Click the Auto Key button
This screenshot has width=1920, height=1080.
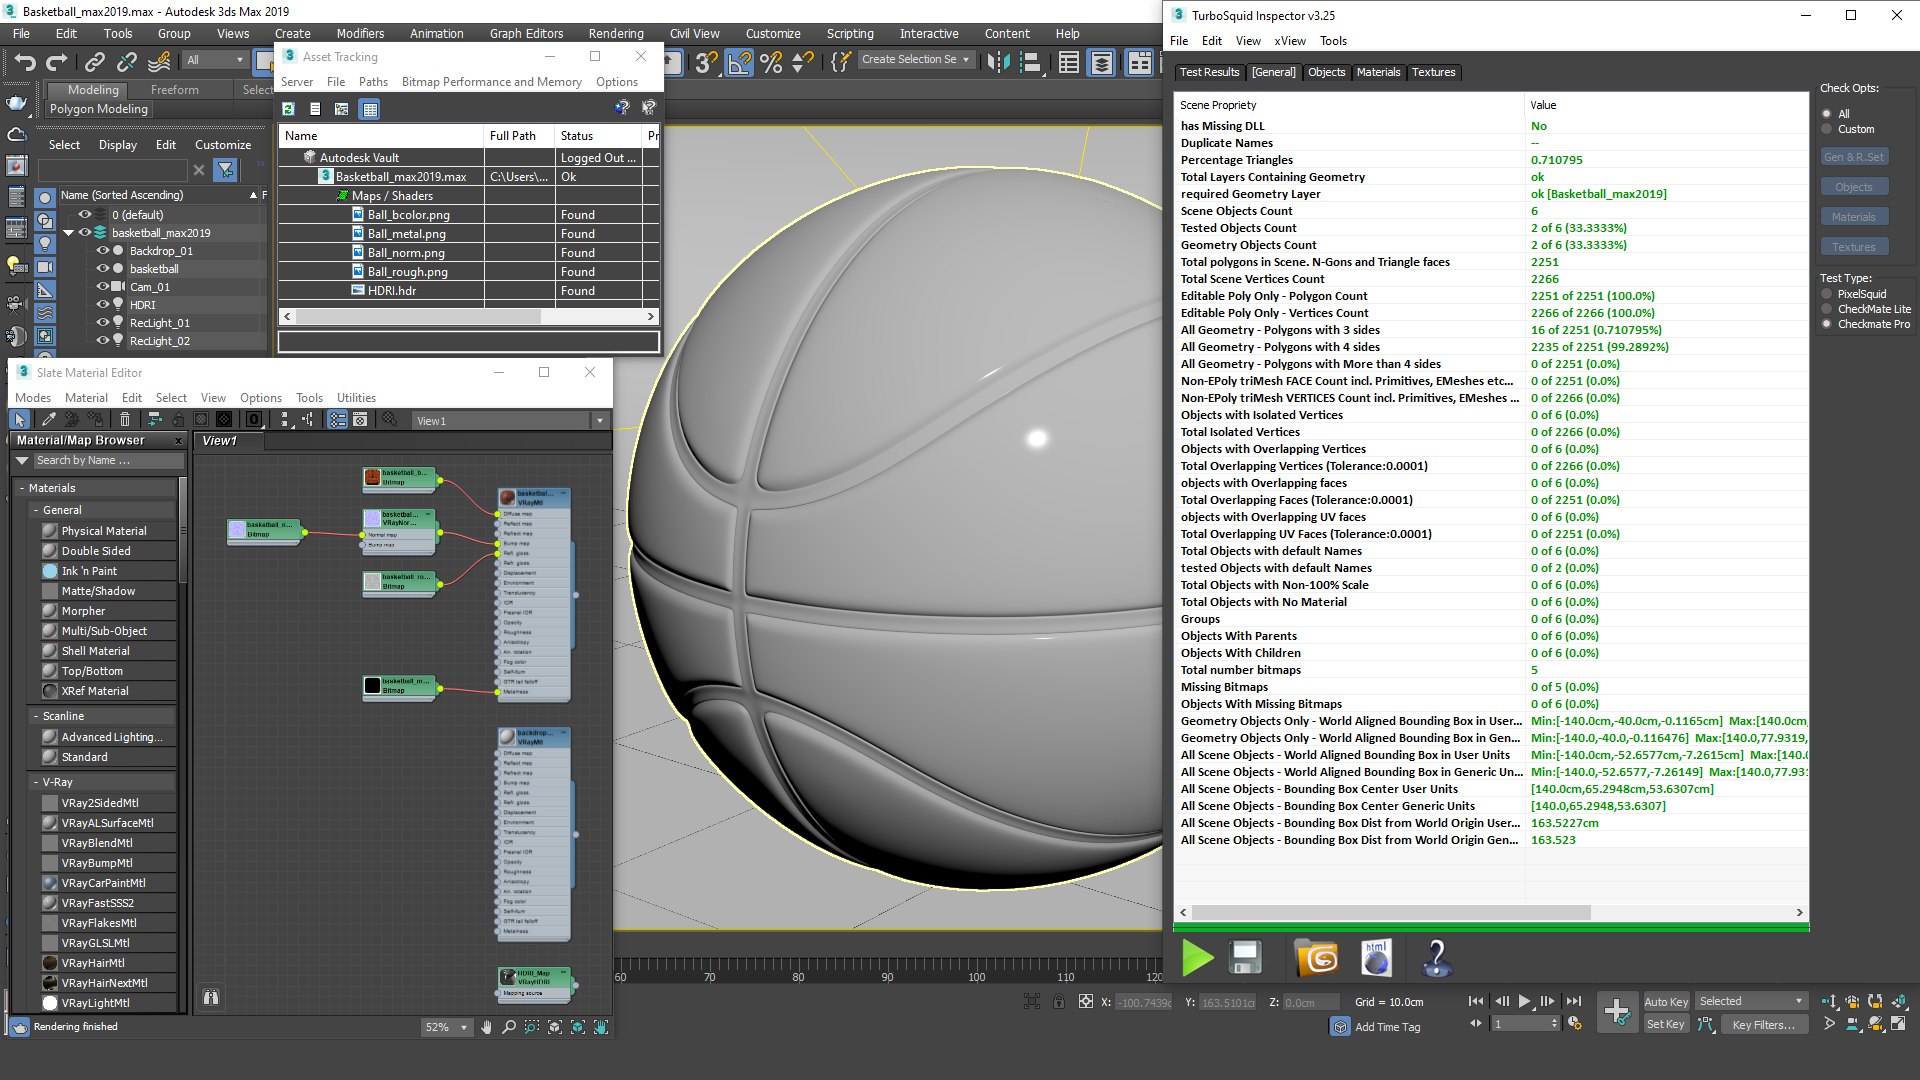coord(1666,1002)
